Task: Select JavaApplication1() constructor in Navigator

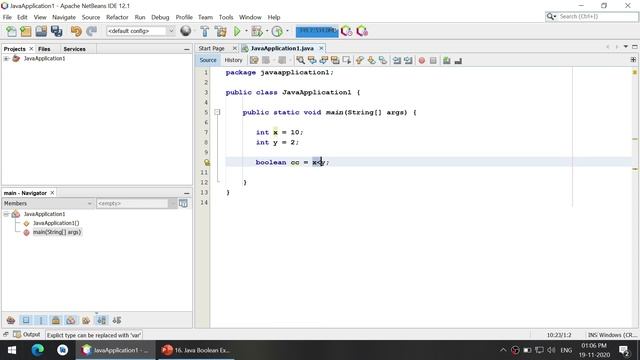Action: tap(56, 223)
